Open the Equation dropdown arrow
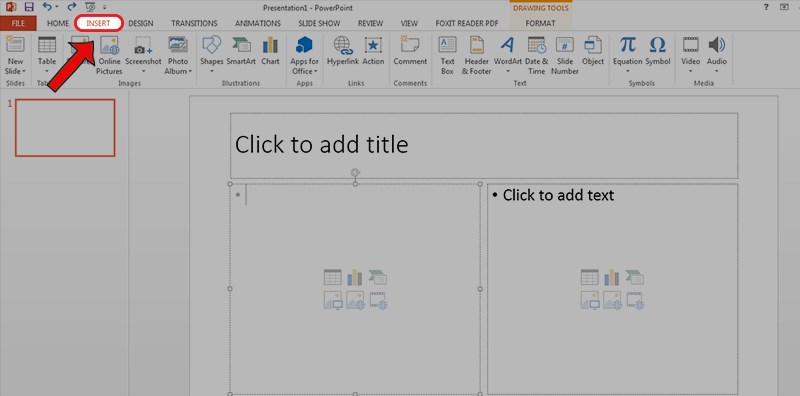 pos(628,71)
